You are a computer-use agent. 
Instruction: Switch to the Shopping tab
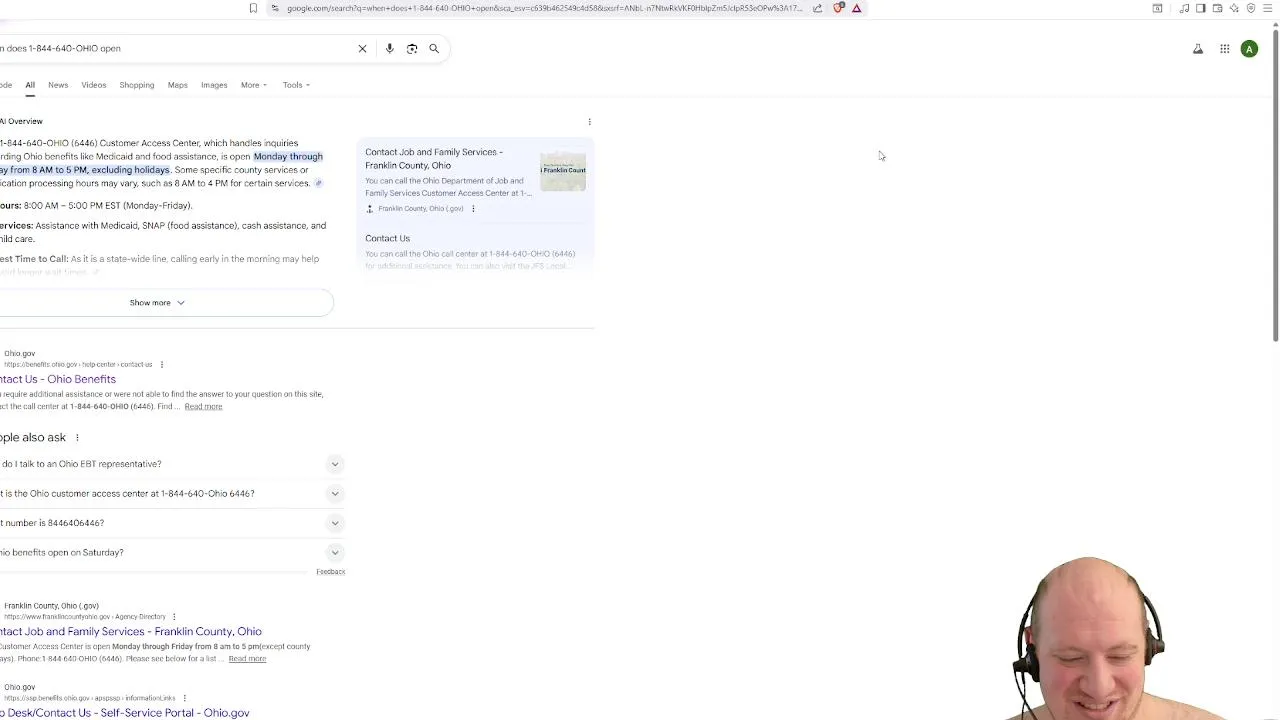tap(137, 85)
